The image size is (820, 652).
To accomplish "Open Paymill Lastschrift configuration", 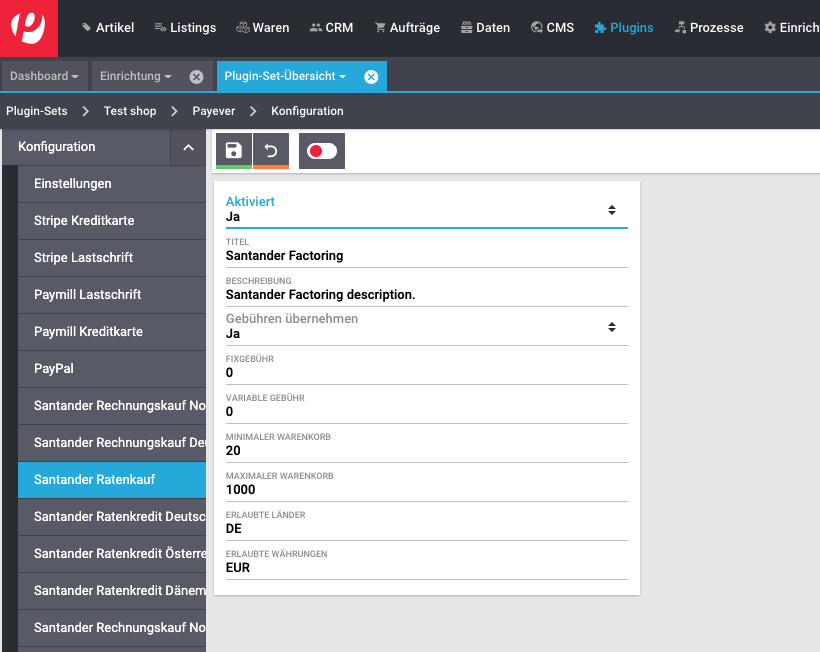I will tap(112, 295).
